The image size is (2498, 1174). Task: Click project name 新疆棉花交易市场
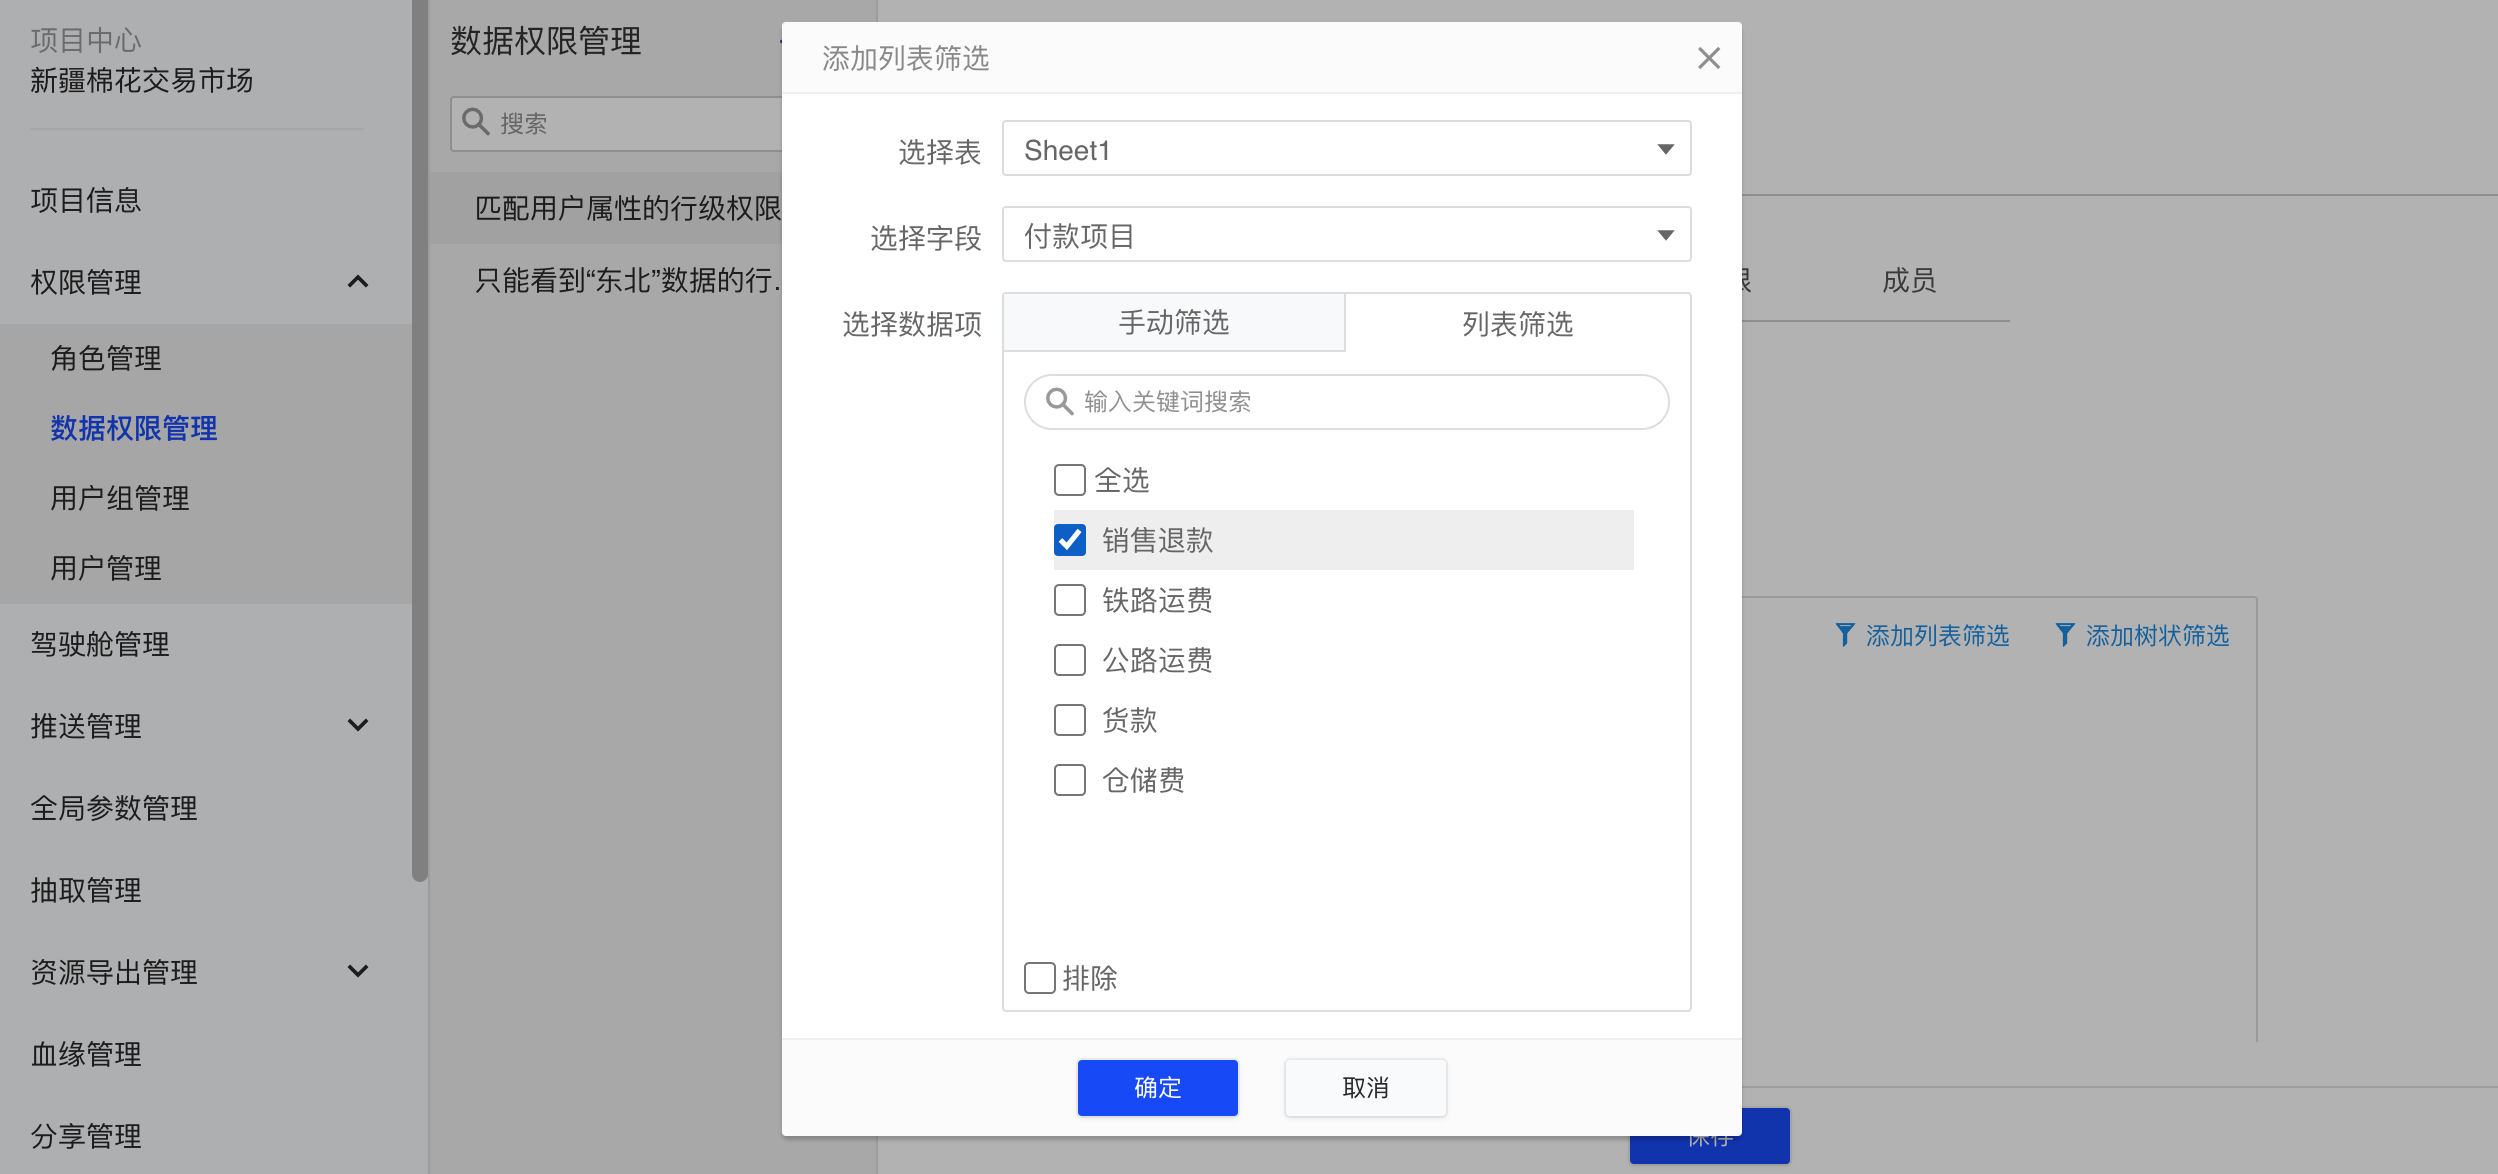click(x=141, y=80)
